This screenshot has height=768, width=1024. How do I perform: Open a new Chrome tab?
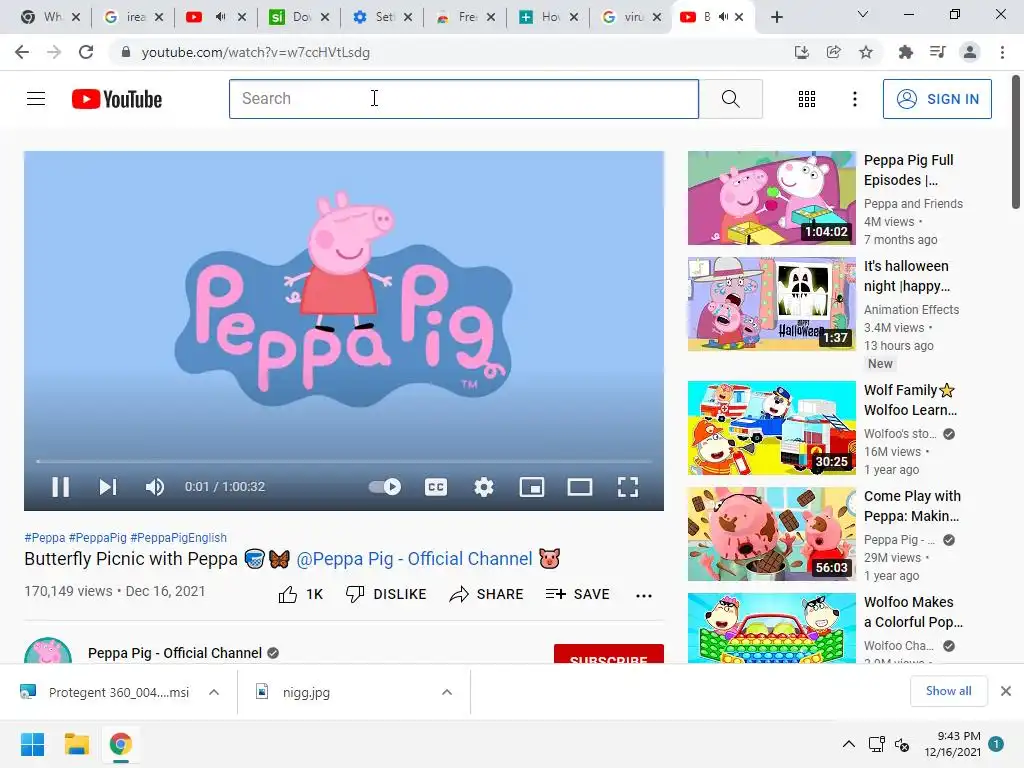(776, 17)
